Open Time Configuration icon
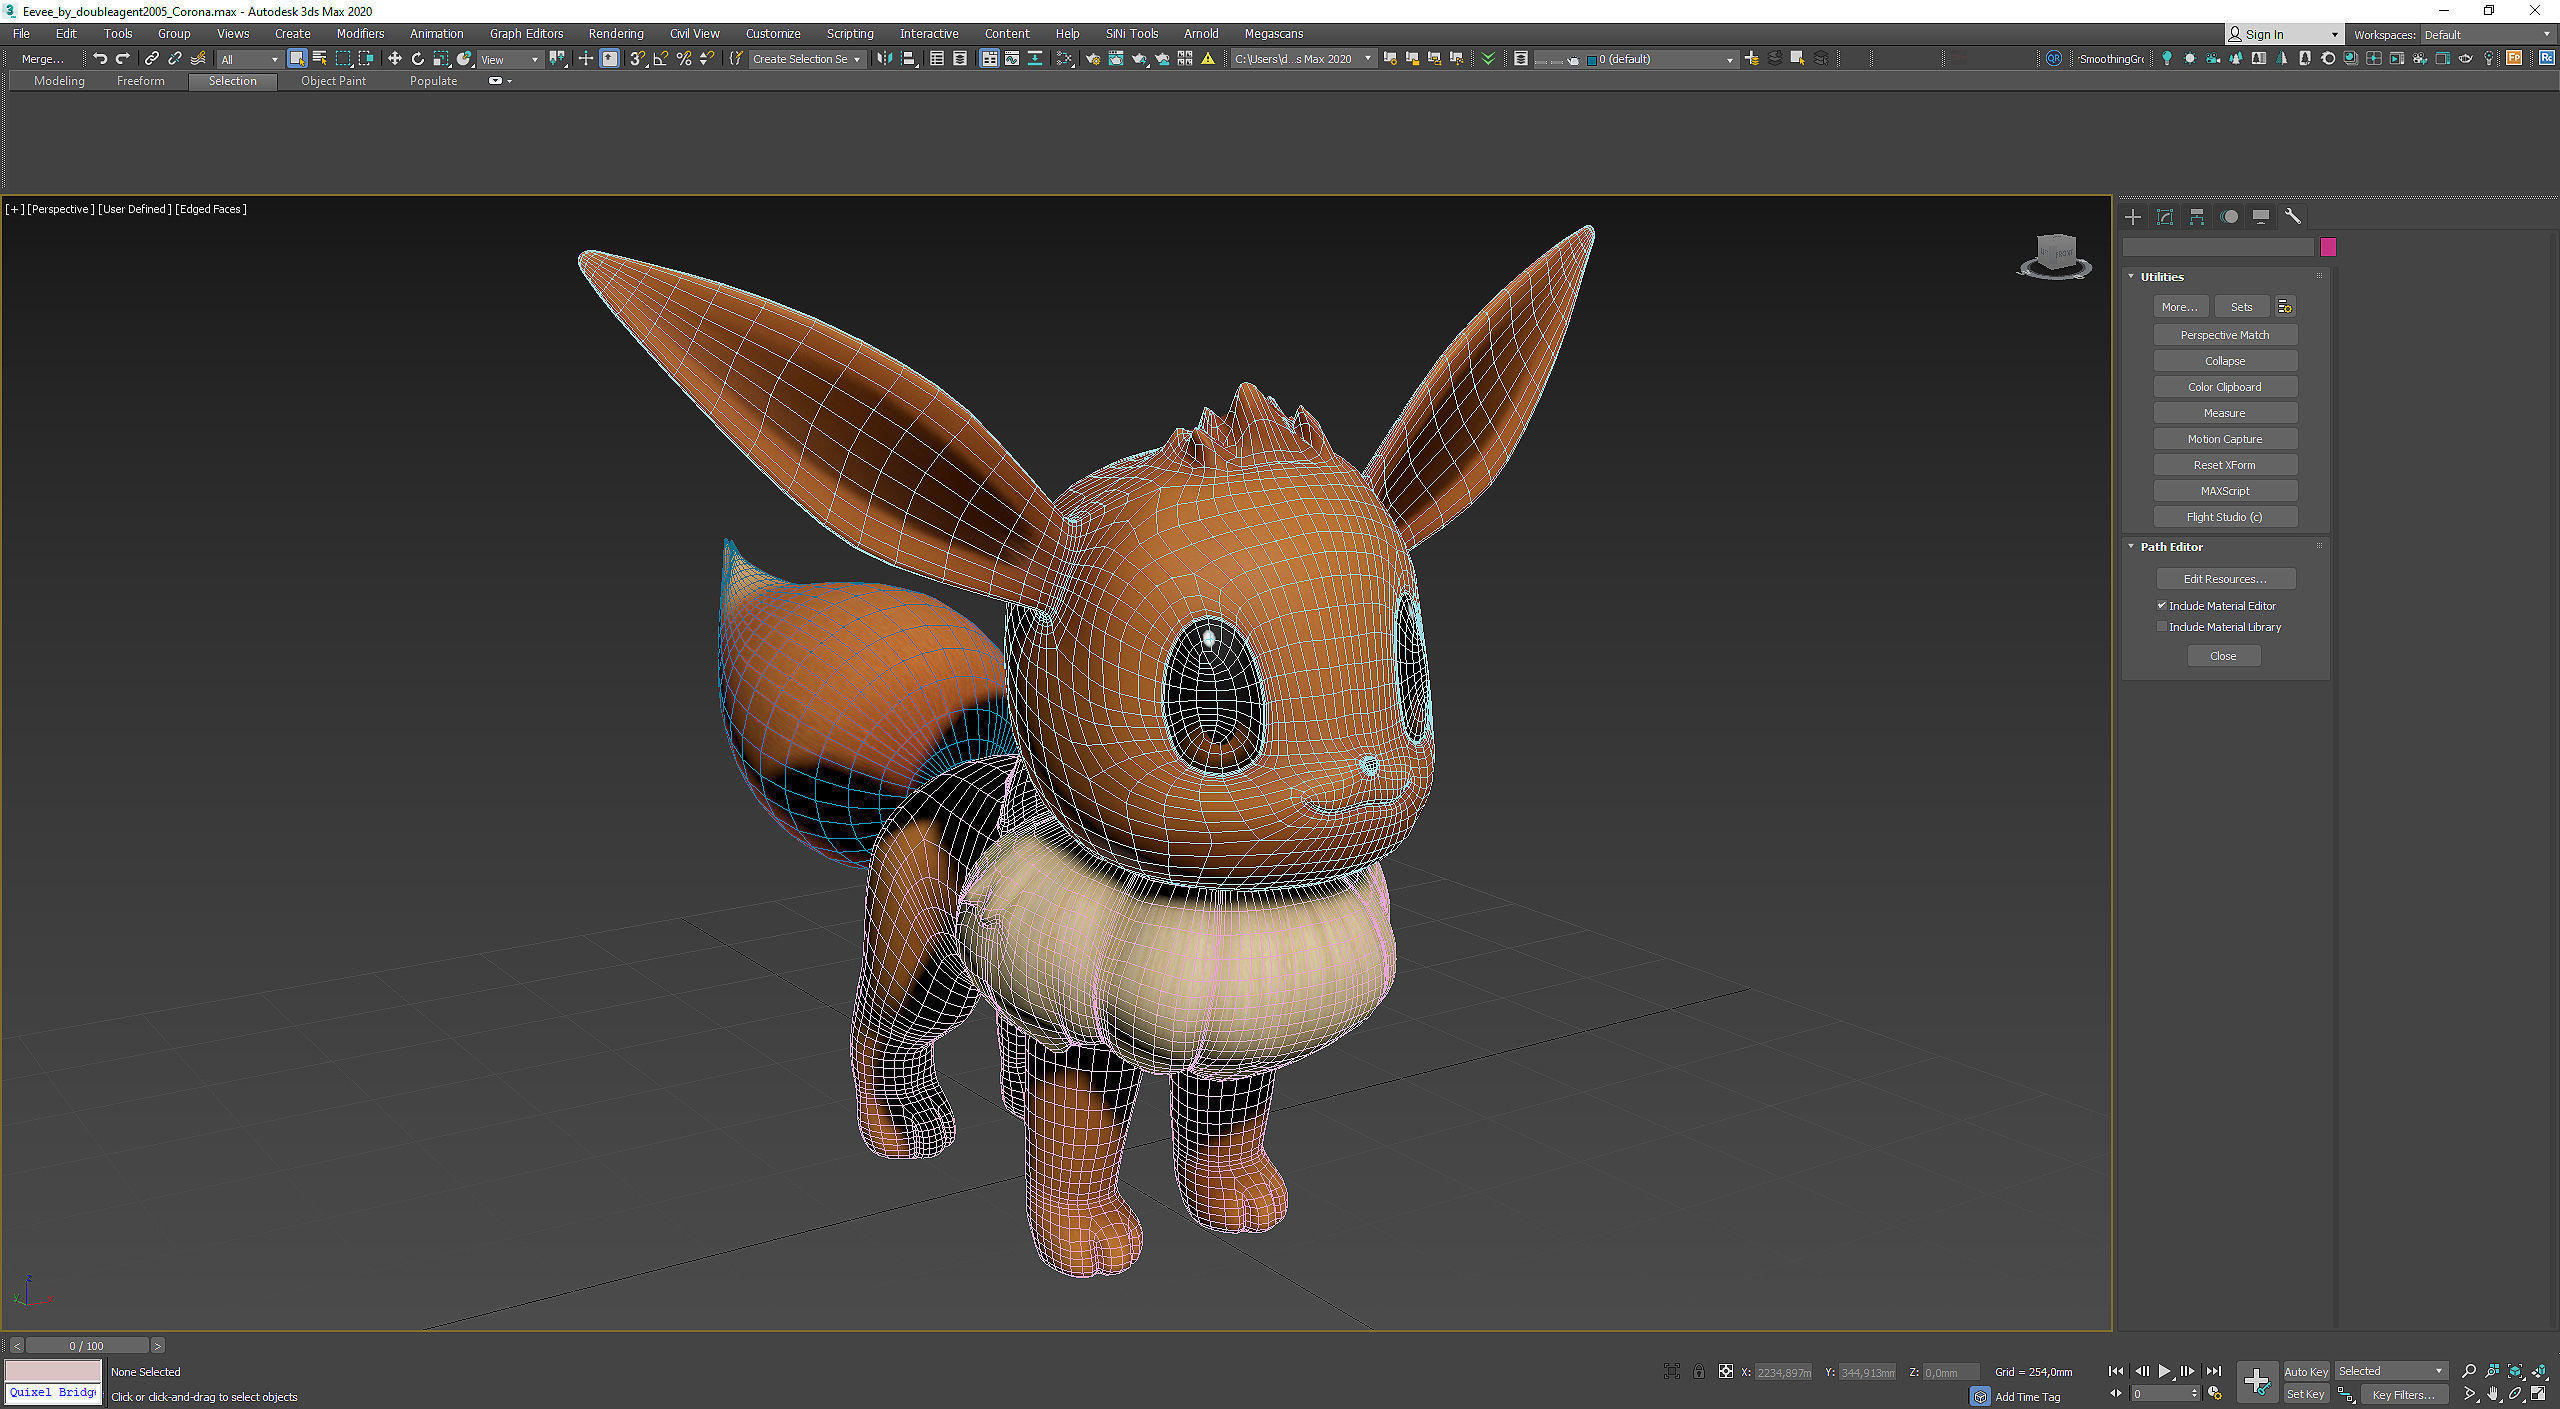Screen dimensions: 2560x1409 [x=2215, y=1394]
